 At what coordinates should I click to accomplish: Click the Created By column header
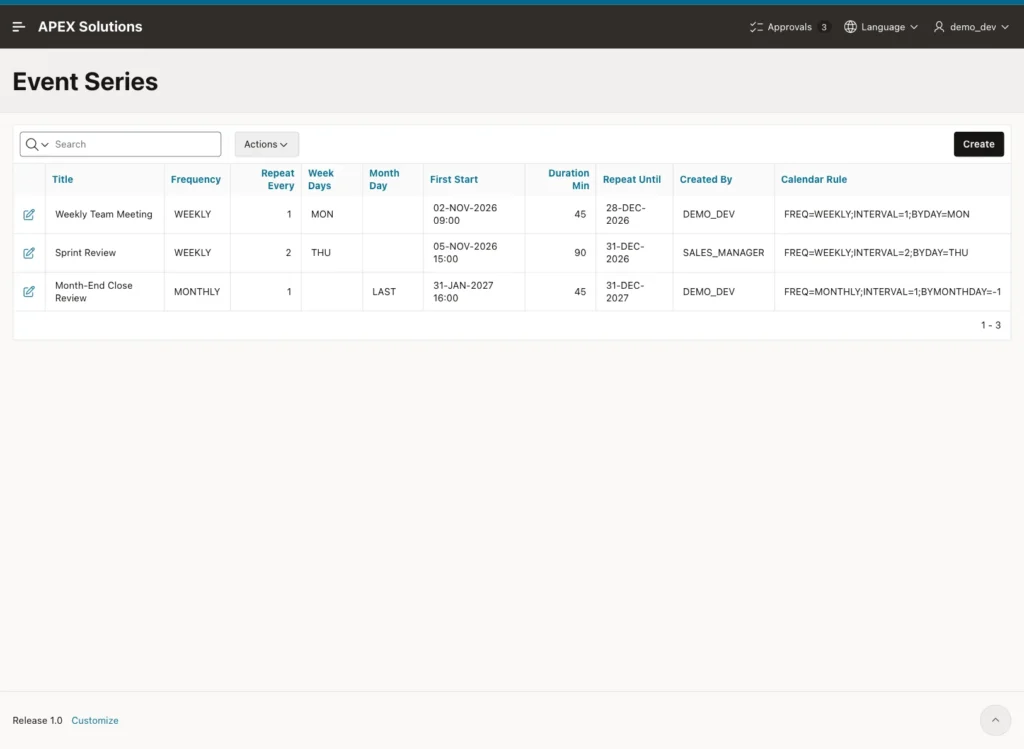point(706,180)
